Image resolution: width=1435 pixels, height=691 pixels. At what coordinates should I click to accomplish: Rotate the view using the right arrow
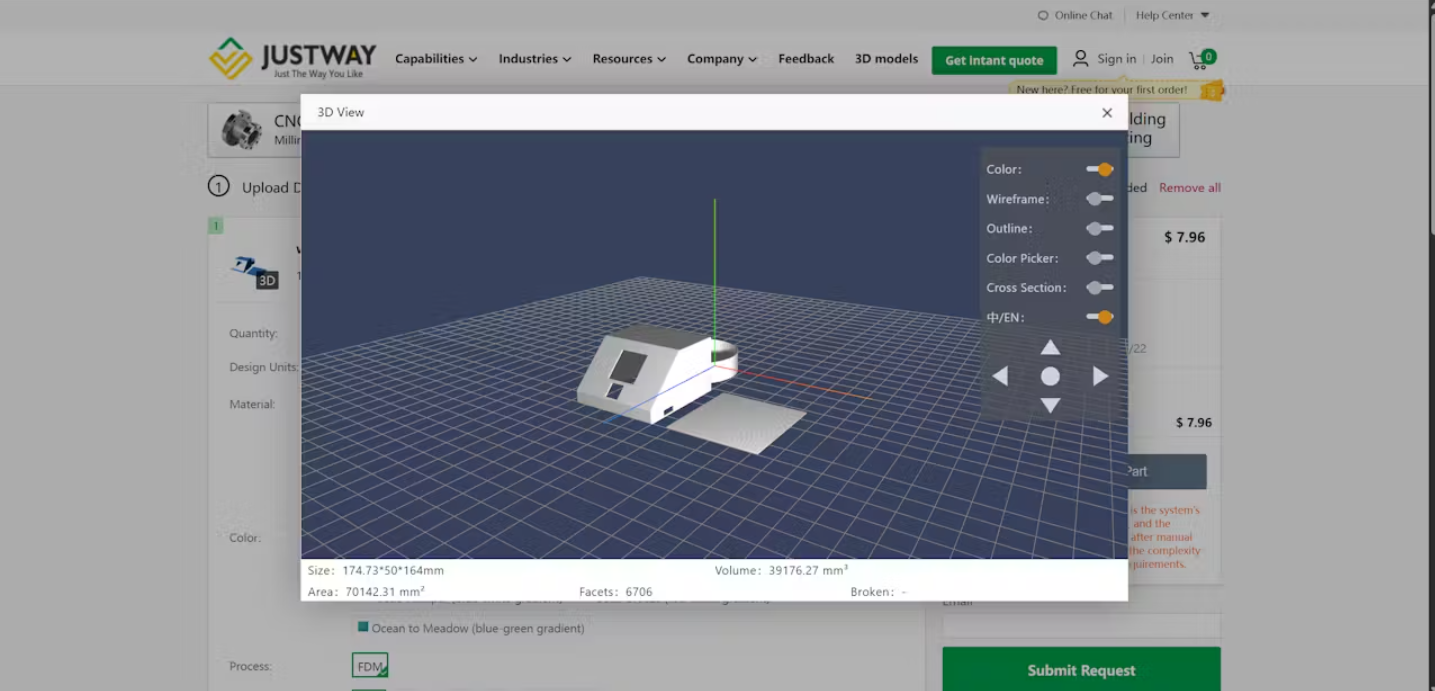click(x=1100, y=376)
